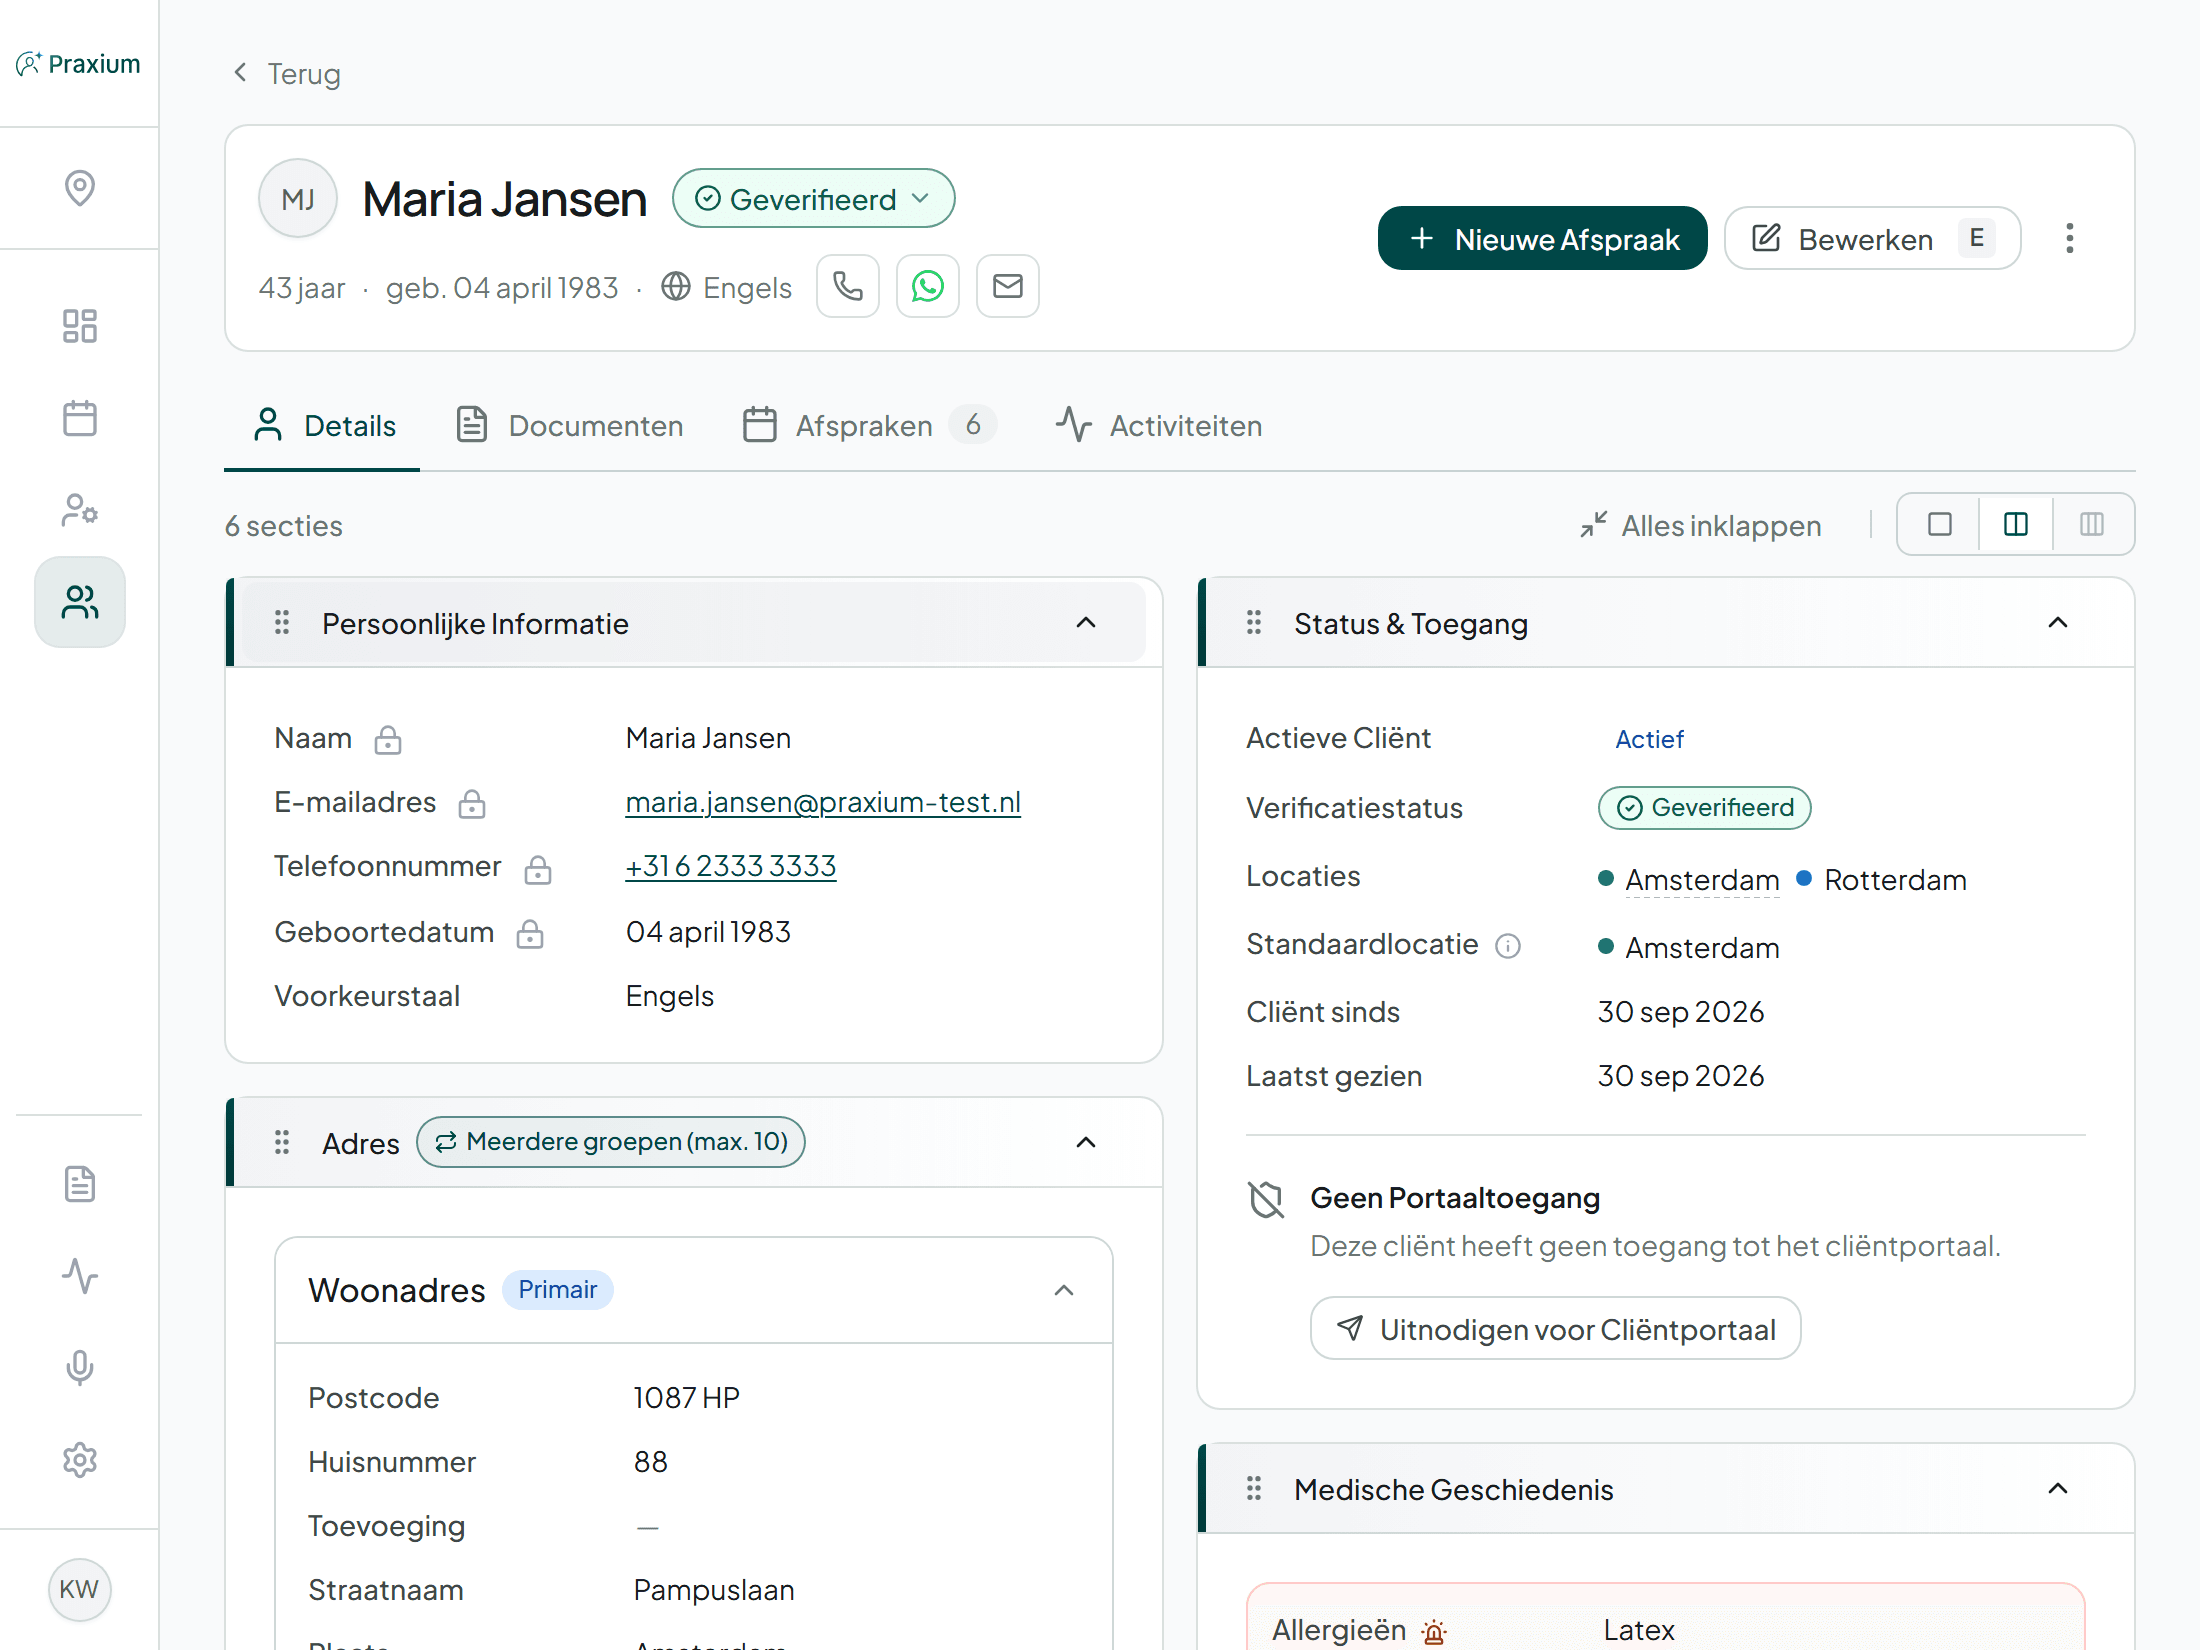Switch to two-column layout view
Viewport: 2200px width, 1650px height.
tap(2016, 524)
